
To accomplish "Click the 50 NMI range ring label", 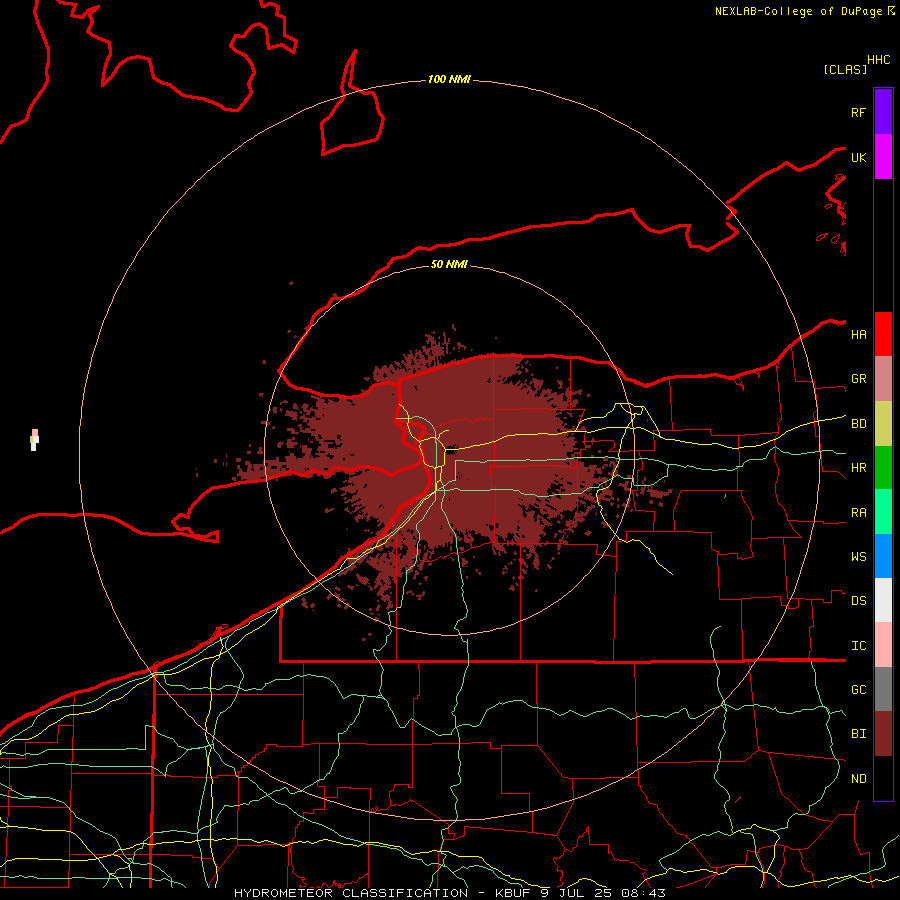I will (x=449, y=264).
